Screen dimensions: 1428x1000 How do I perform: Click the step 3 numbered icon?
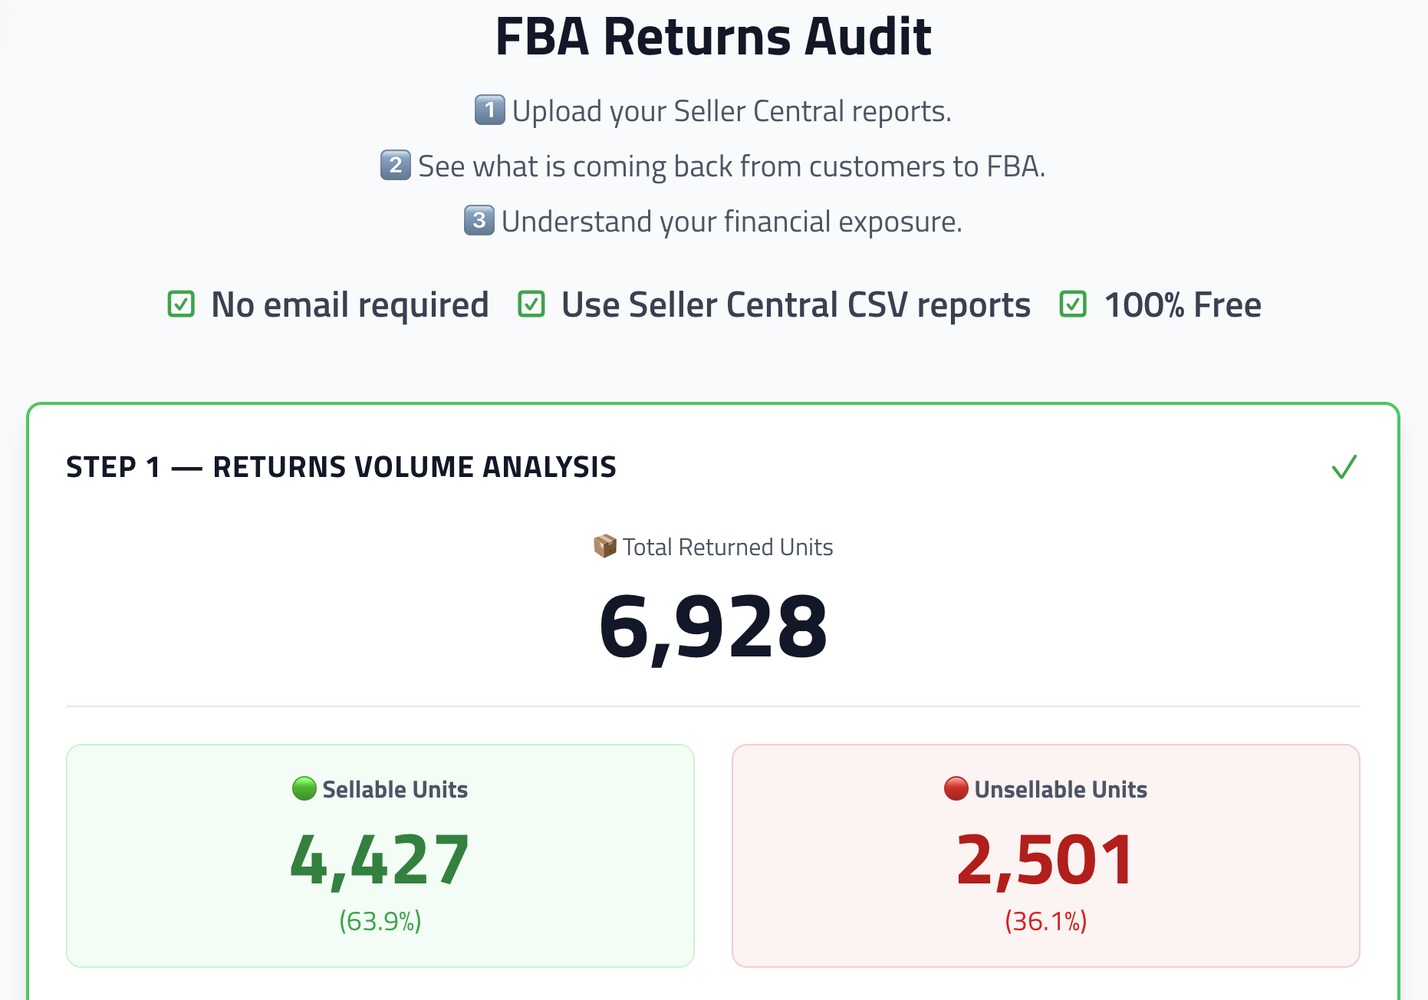(x=479, y=221)
